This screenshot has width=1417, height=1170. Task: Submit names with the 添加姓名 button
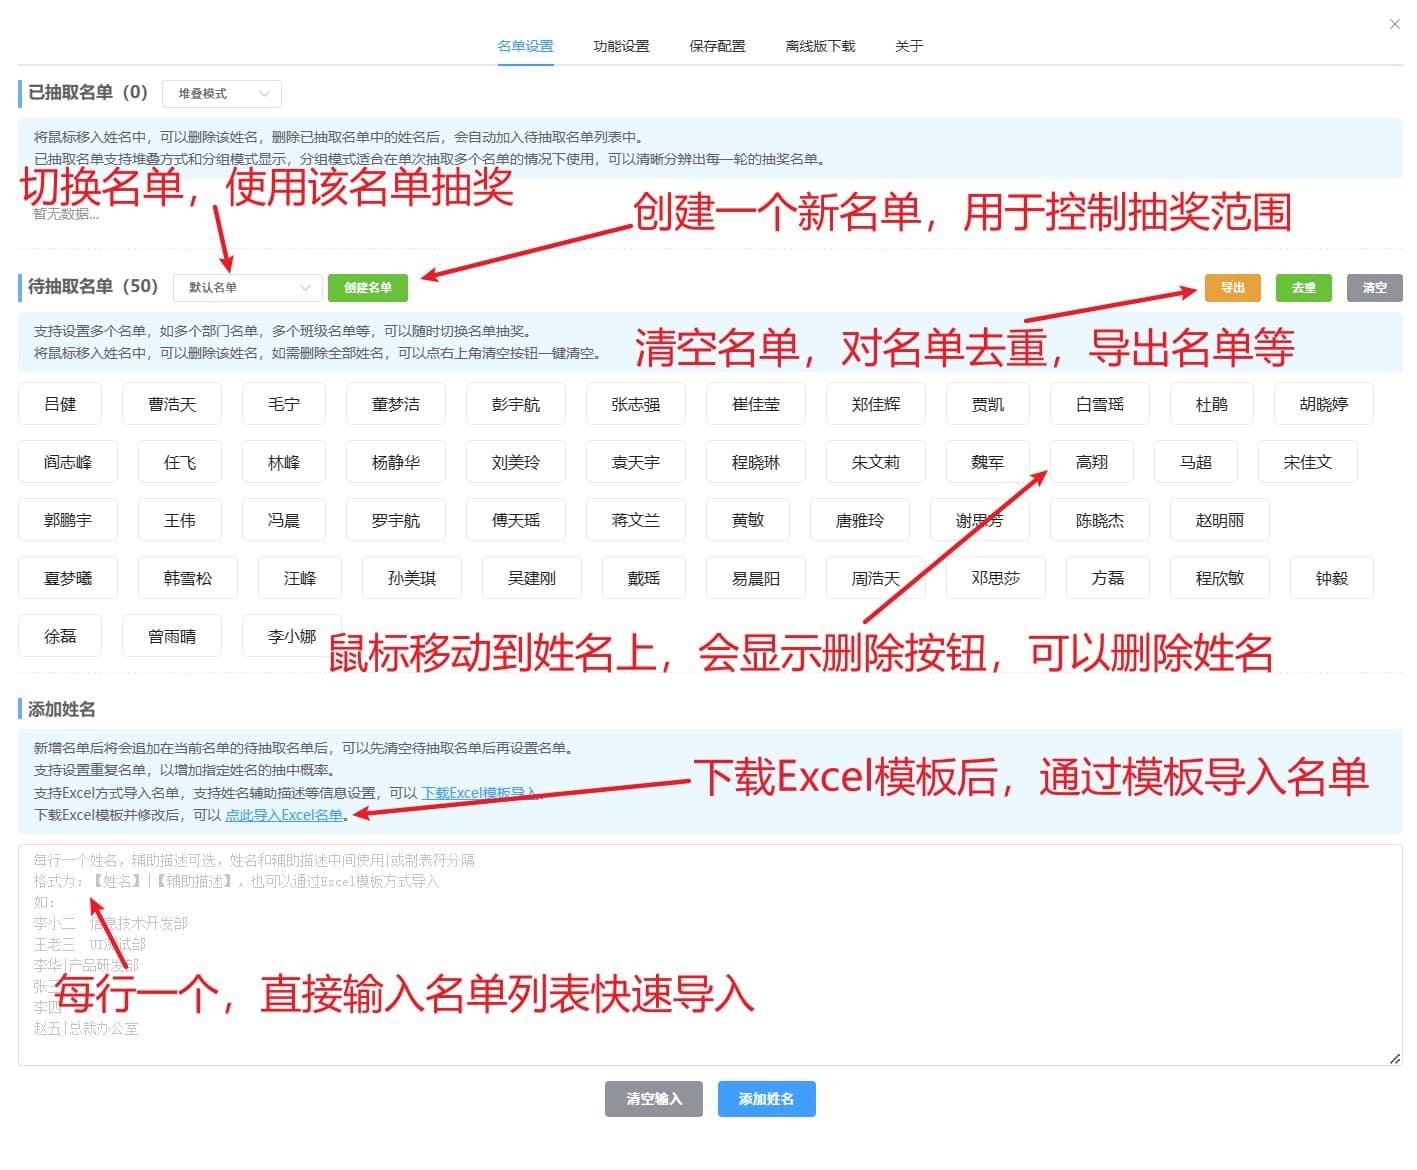pyautogui.click(x=766, y=1099)
